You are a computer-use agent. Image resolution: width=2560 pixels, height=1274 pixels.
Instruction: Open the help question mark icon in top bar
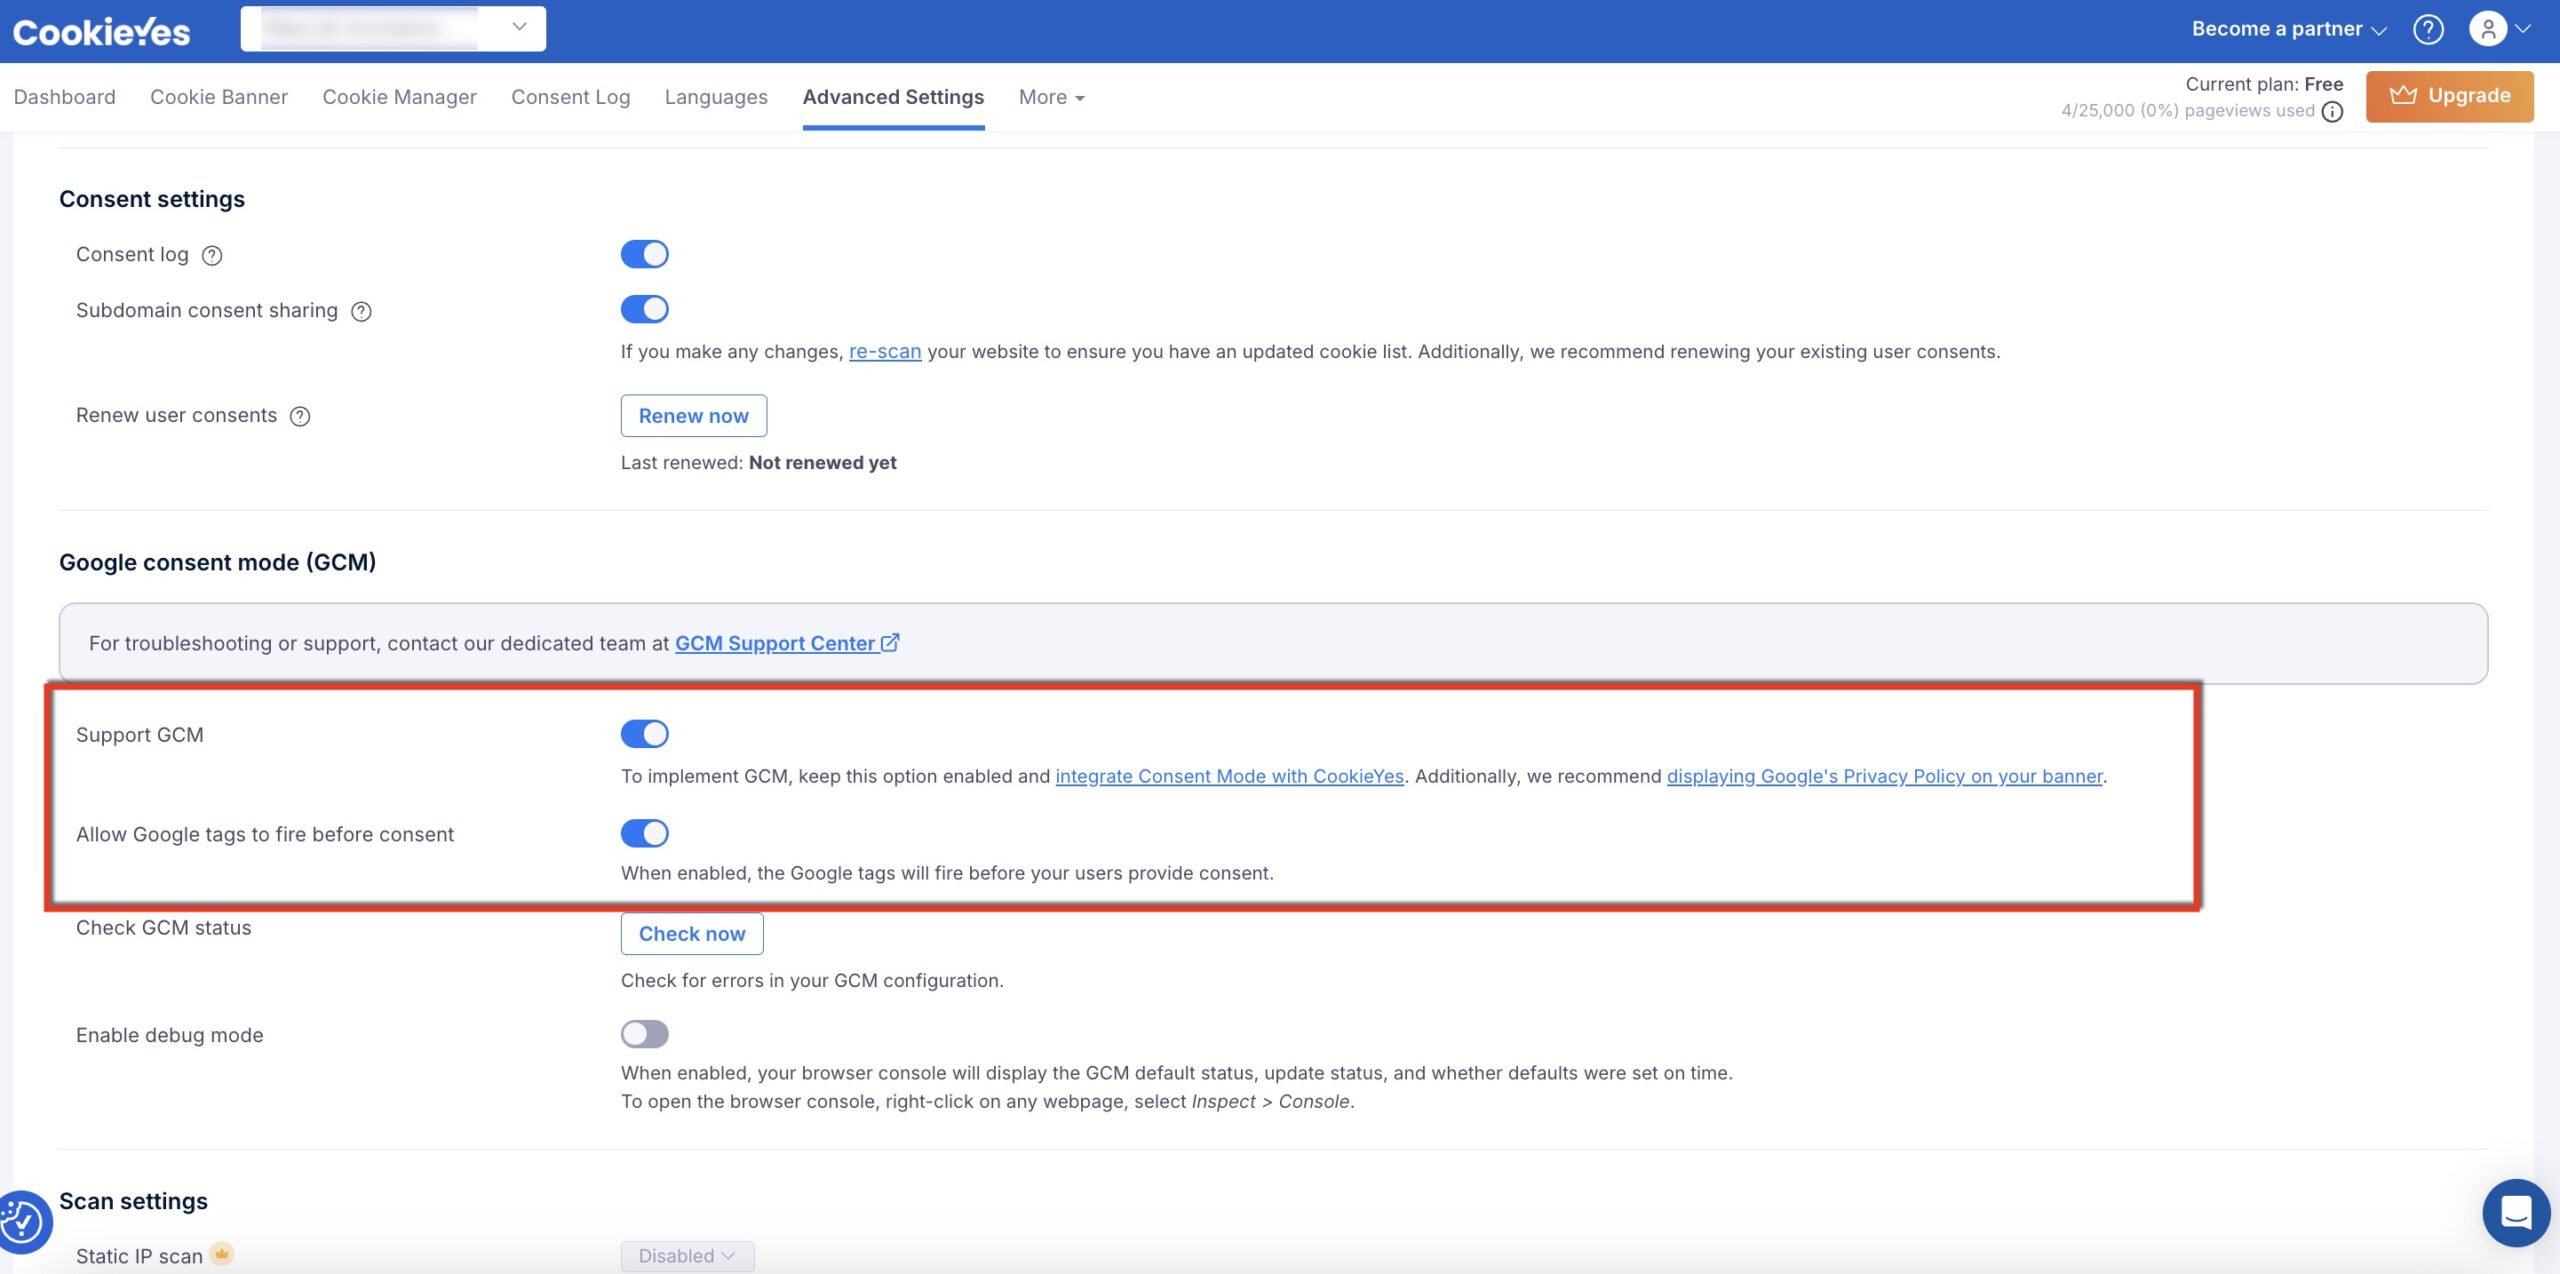tap(2430, 29)
